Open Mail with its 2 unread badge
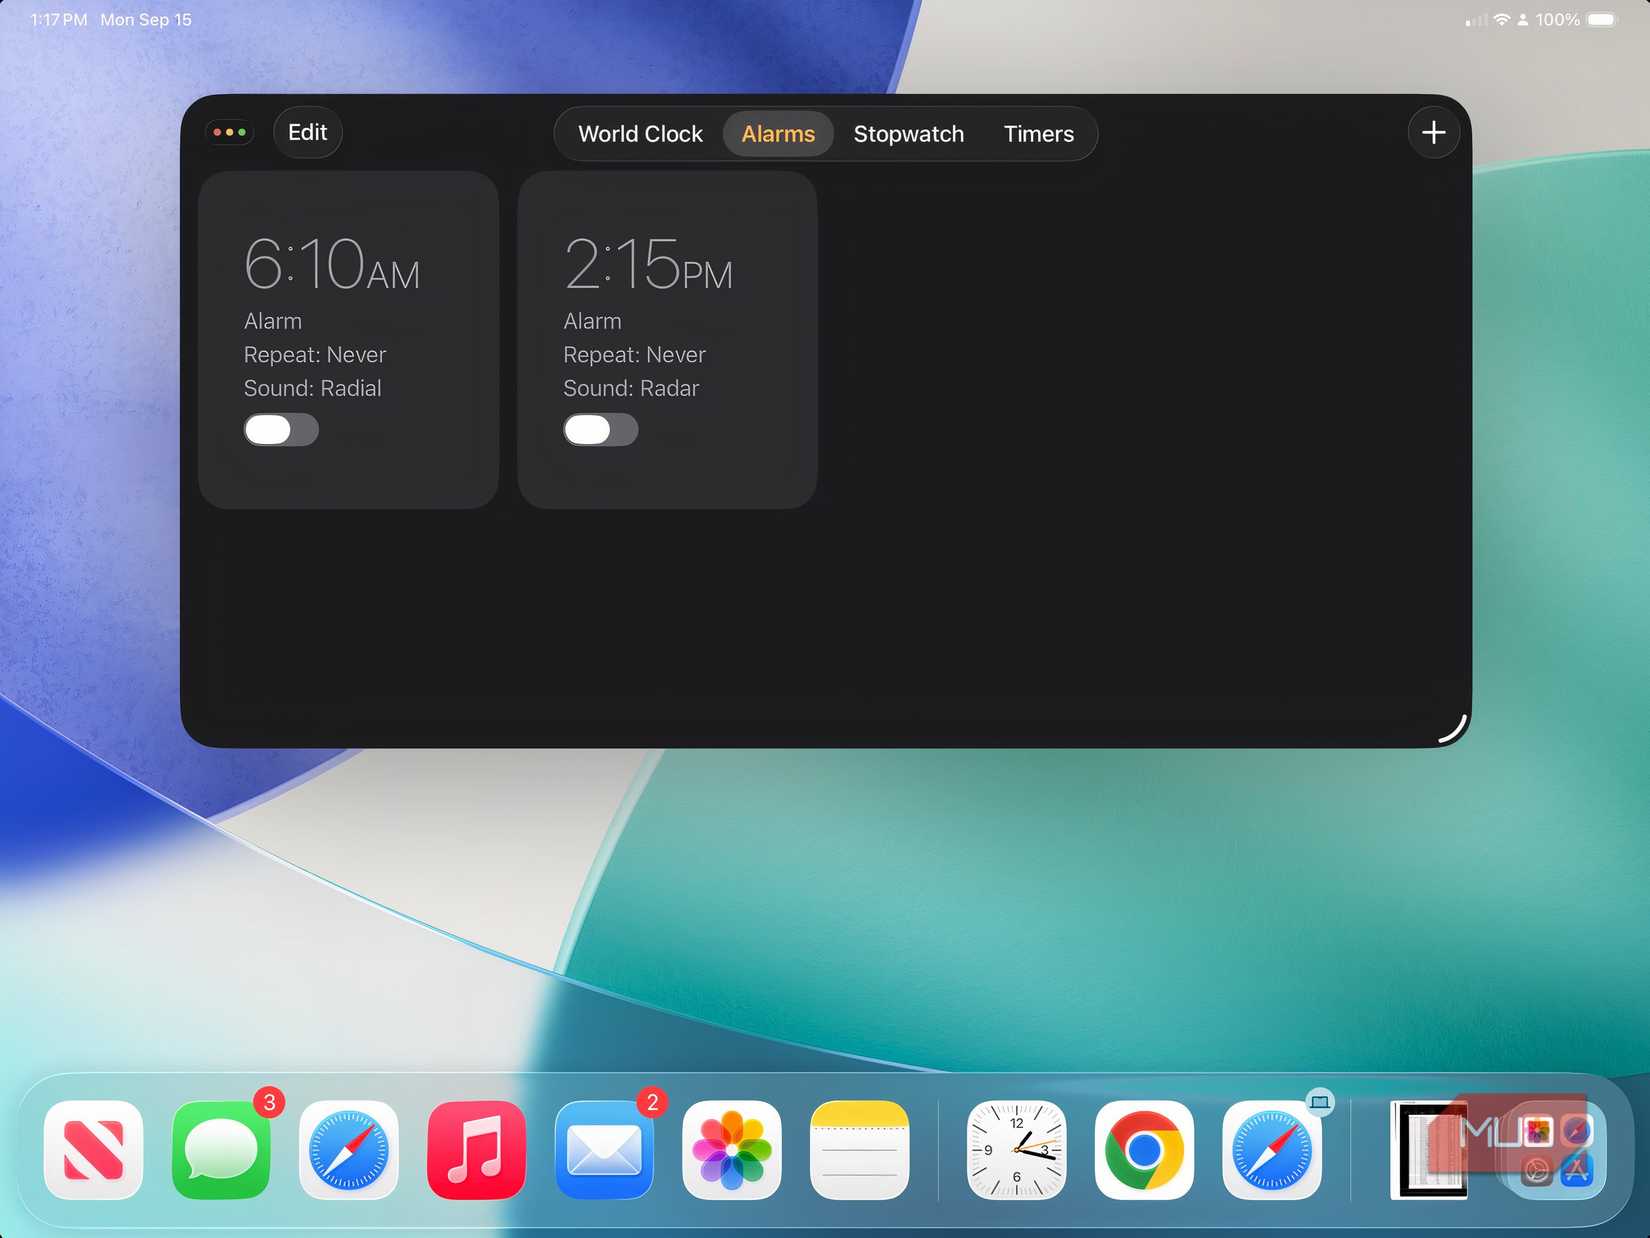1650x1238 pixels. [x=604, y=1151]
